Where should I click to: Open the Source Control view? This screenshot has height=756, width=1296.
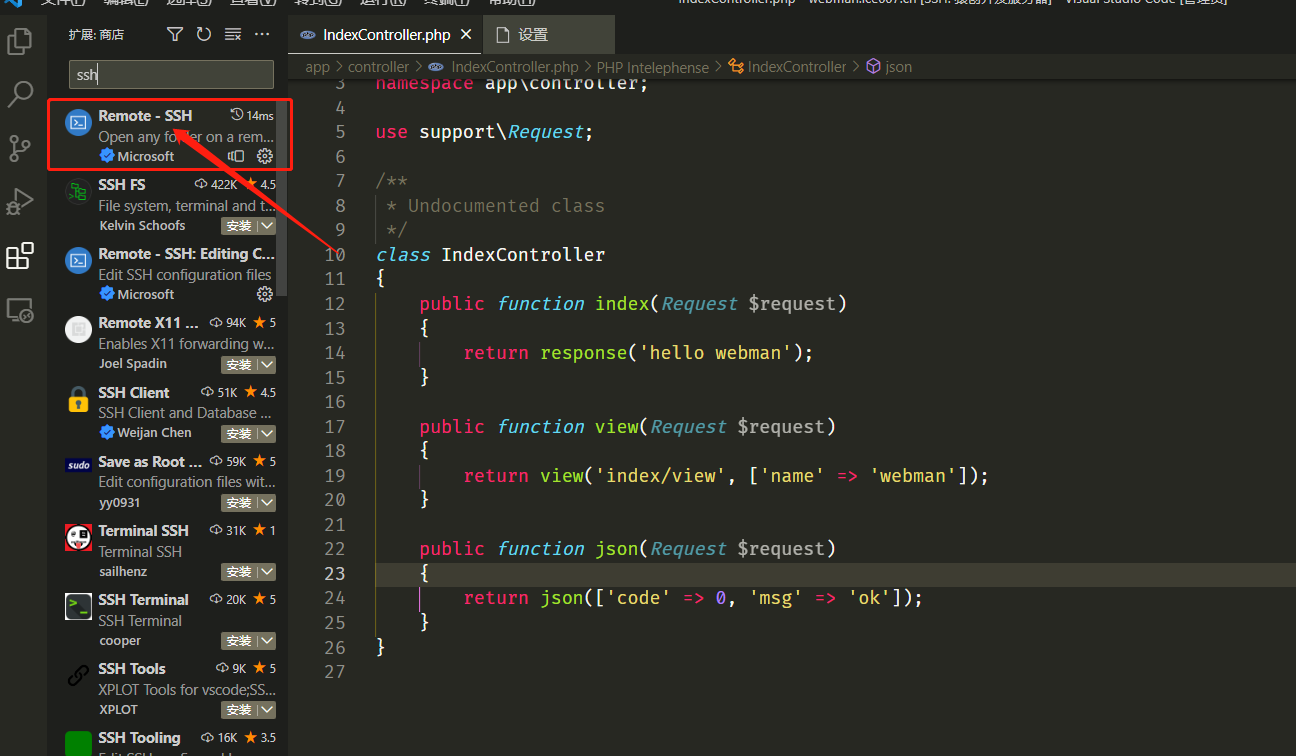20,148
